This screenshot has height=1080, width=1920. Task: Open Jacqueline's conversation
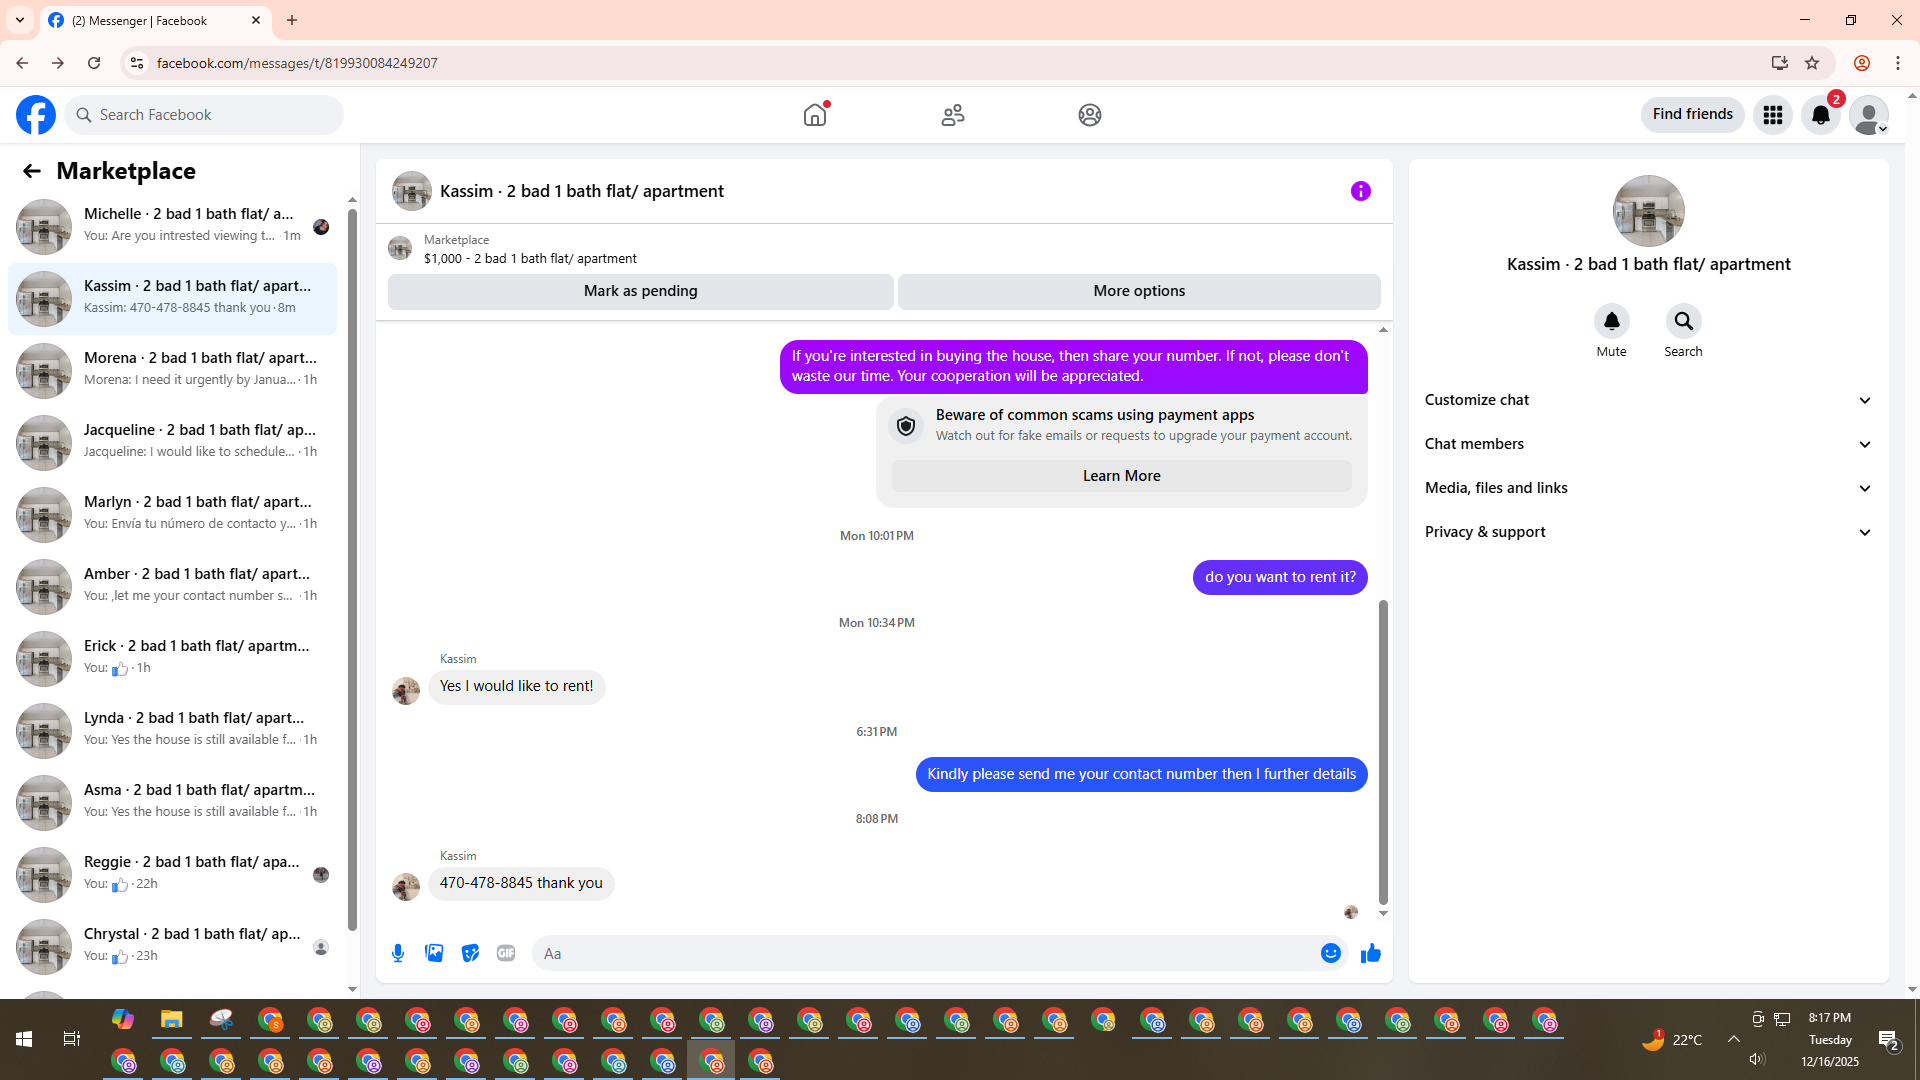pyautogui.click(x=172, y=443)
